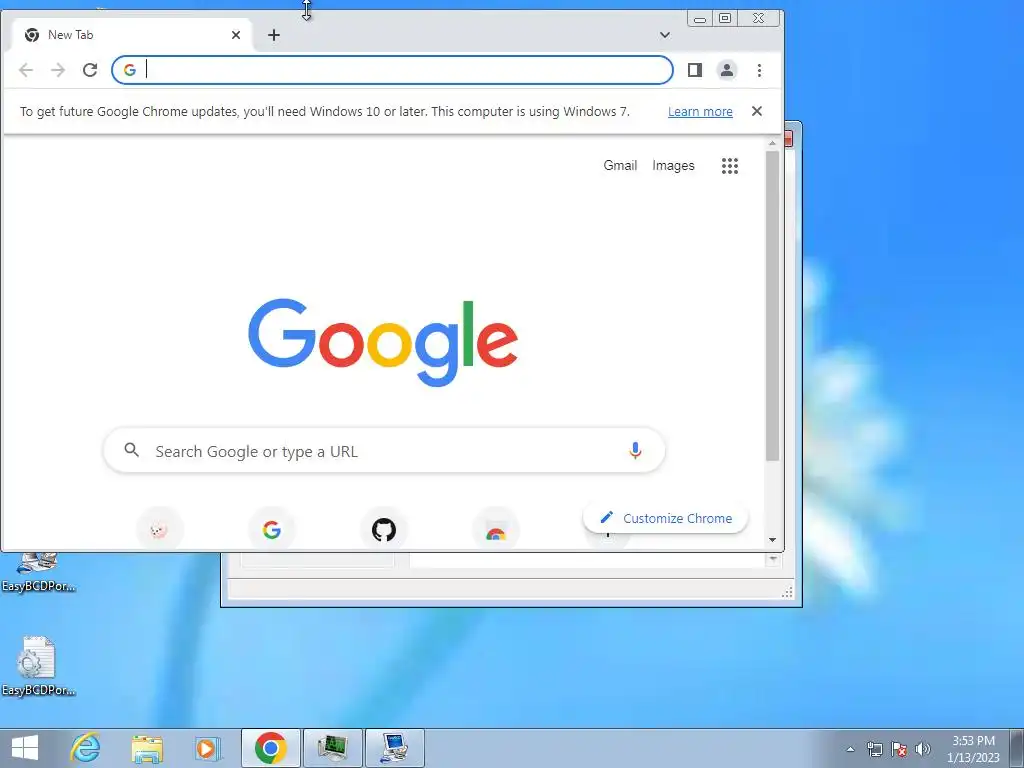Open the computer setup app in taskbar

[x=394, y=748]
